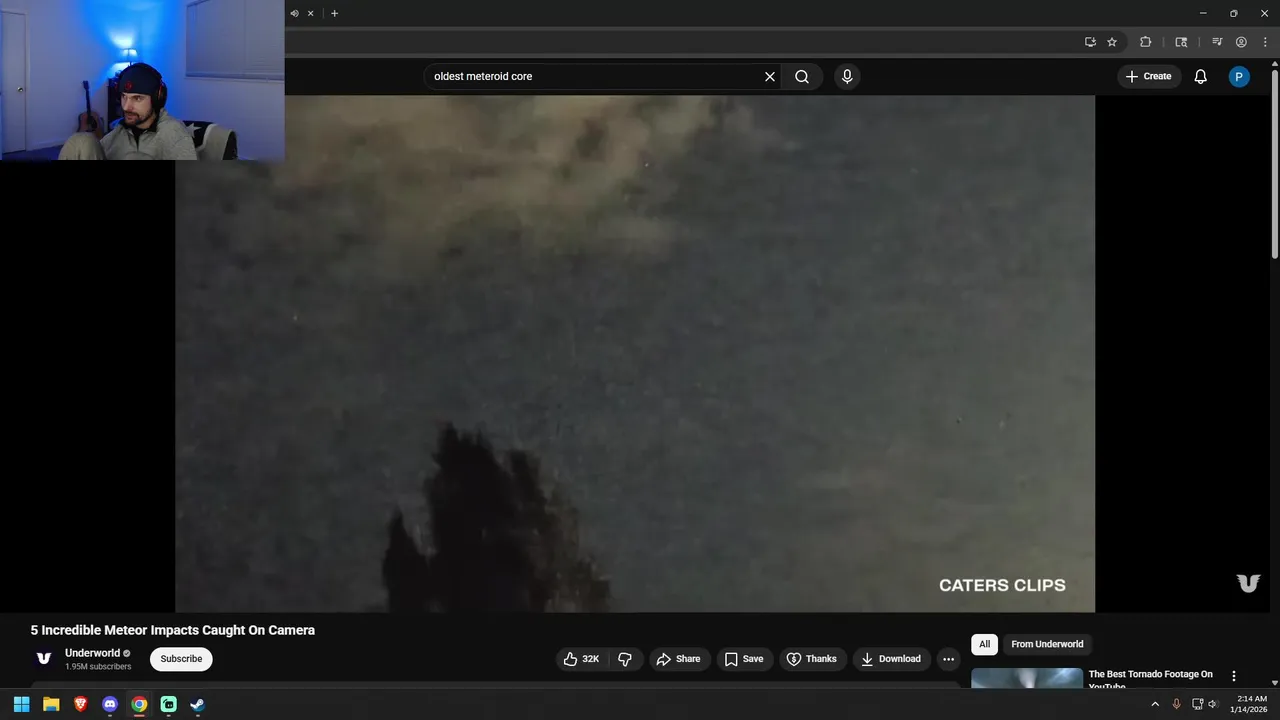Click the tray microphone indicator
The width and height of the screenshot is (1280, 720).
[1176, 704]
